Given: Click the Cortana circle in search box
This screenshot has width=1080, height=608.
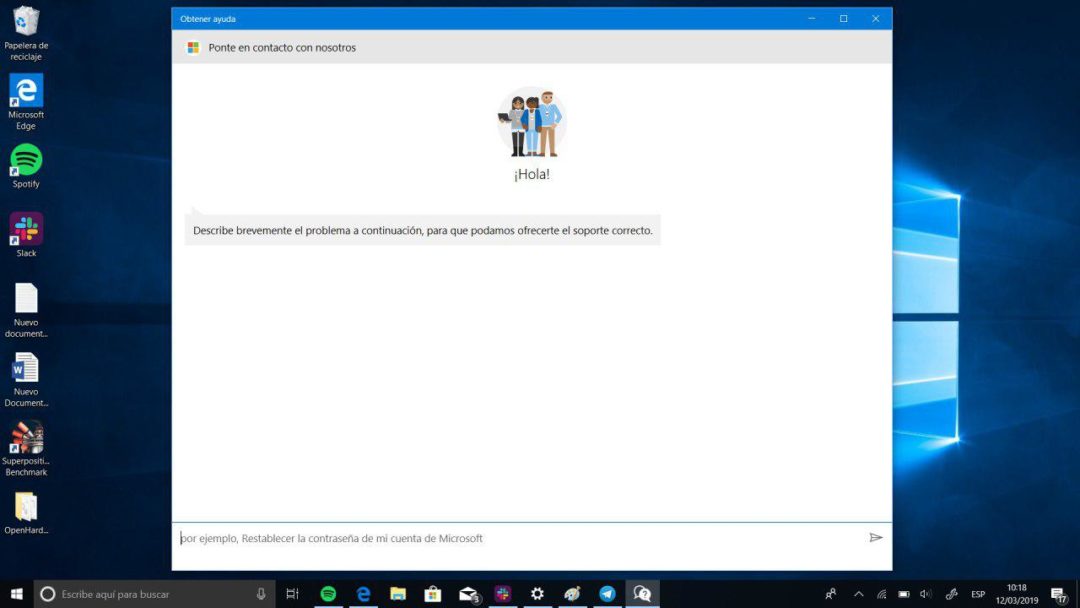Looking at the screenshot, I should [x=48, y=594].
